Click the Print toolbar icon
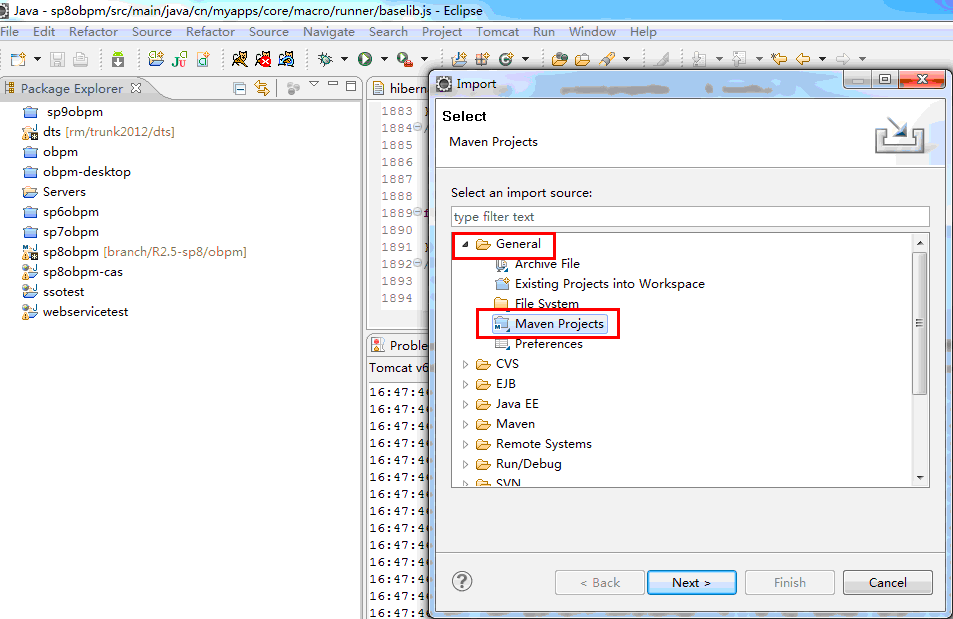Image resolution: width=953 pixels, height=619 pixels. [x=80, y=59]
